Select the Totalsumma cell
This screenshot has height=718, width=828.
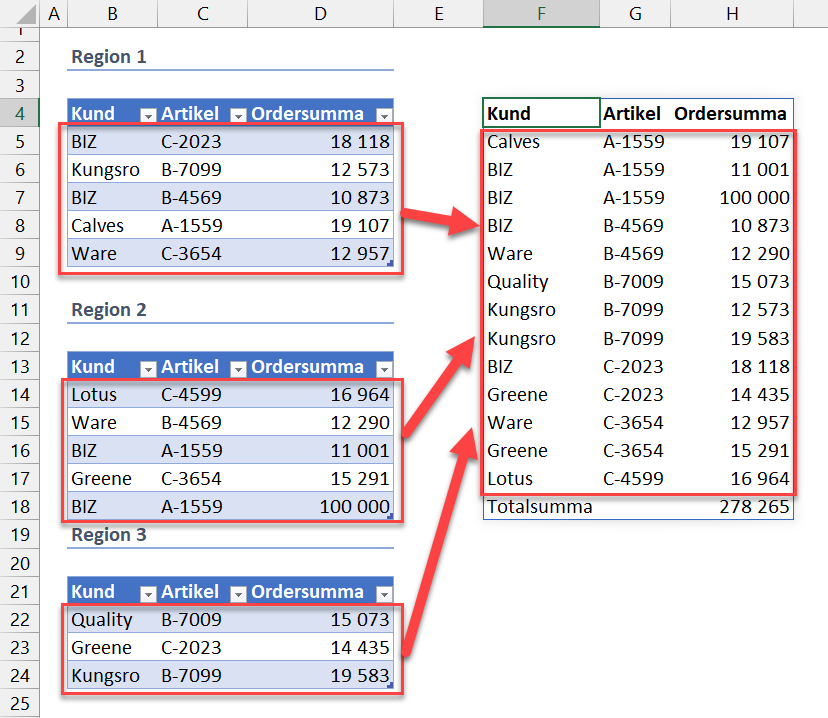point(540,507)
